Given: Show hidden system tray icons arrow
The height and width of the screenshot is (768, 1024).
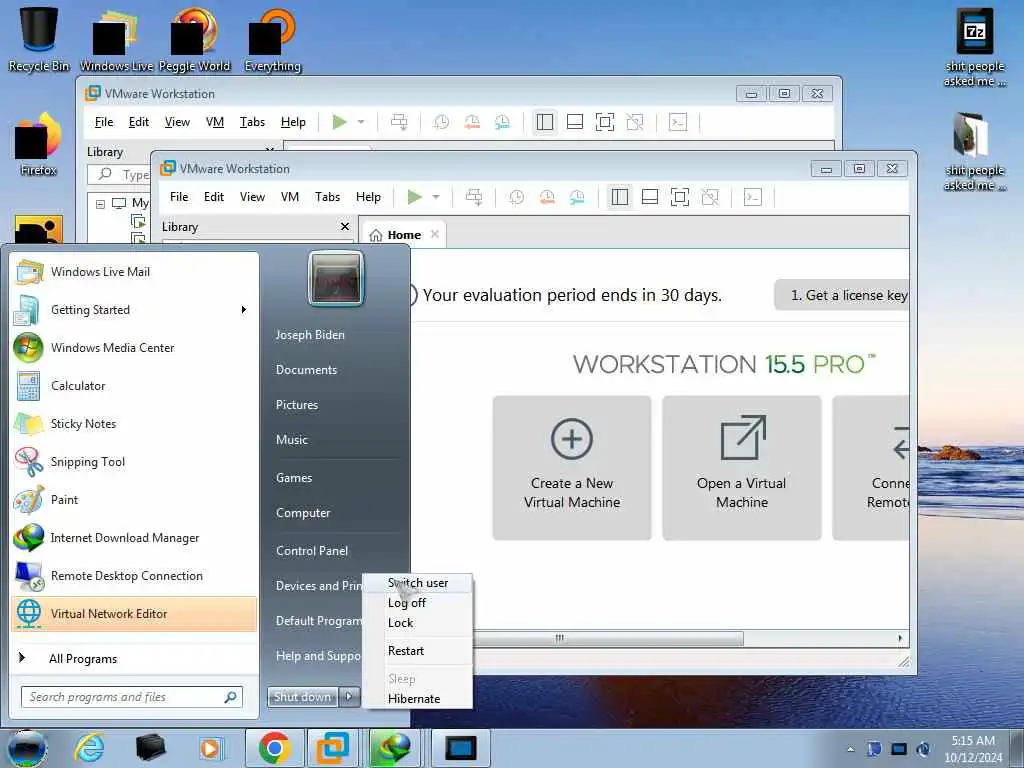Looking at the screenshot, I should (x=850, y=749).
